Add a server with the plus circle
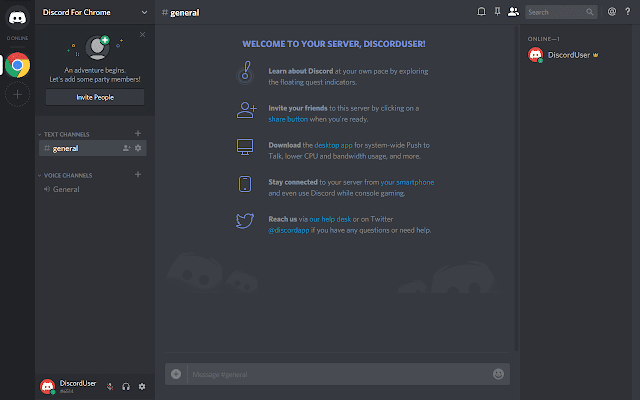 [17, 95]
